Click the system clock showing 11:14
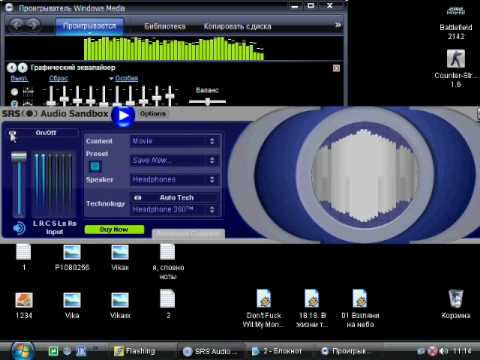 (462, 351)
